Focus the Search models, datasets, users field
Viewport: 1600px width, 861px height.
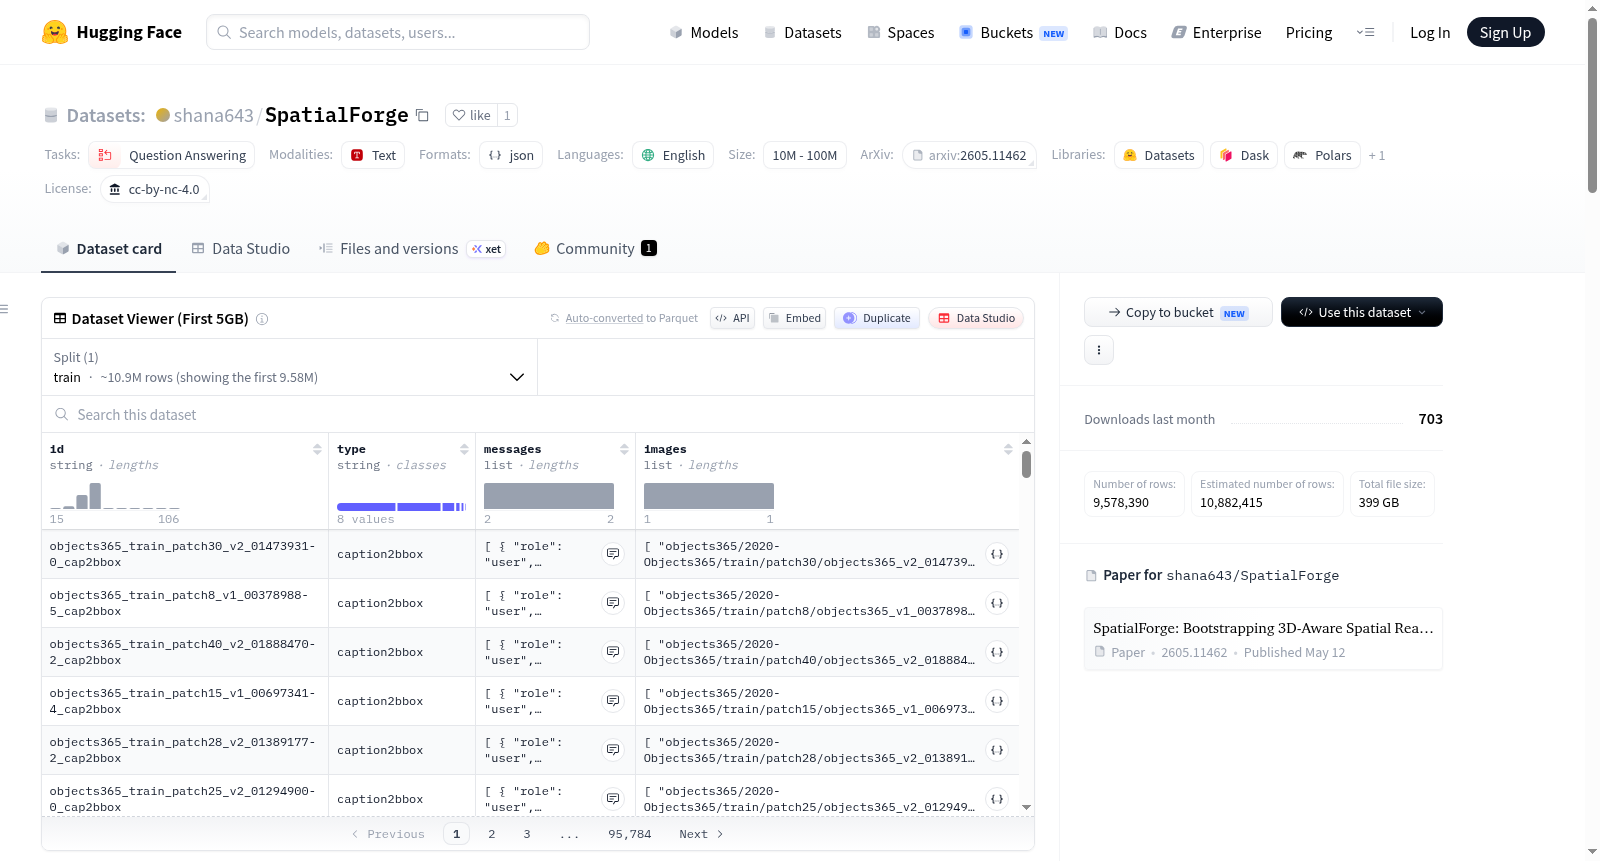tap(398, 32)
